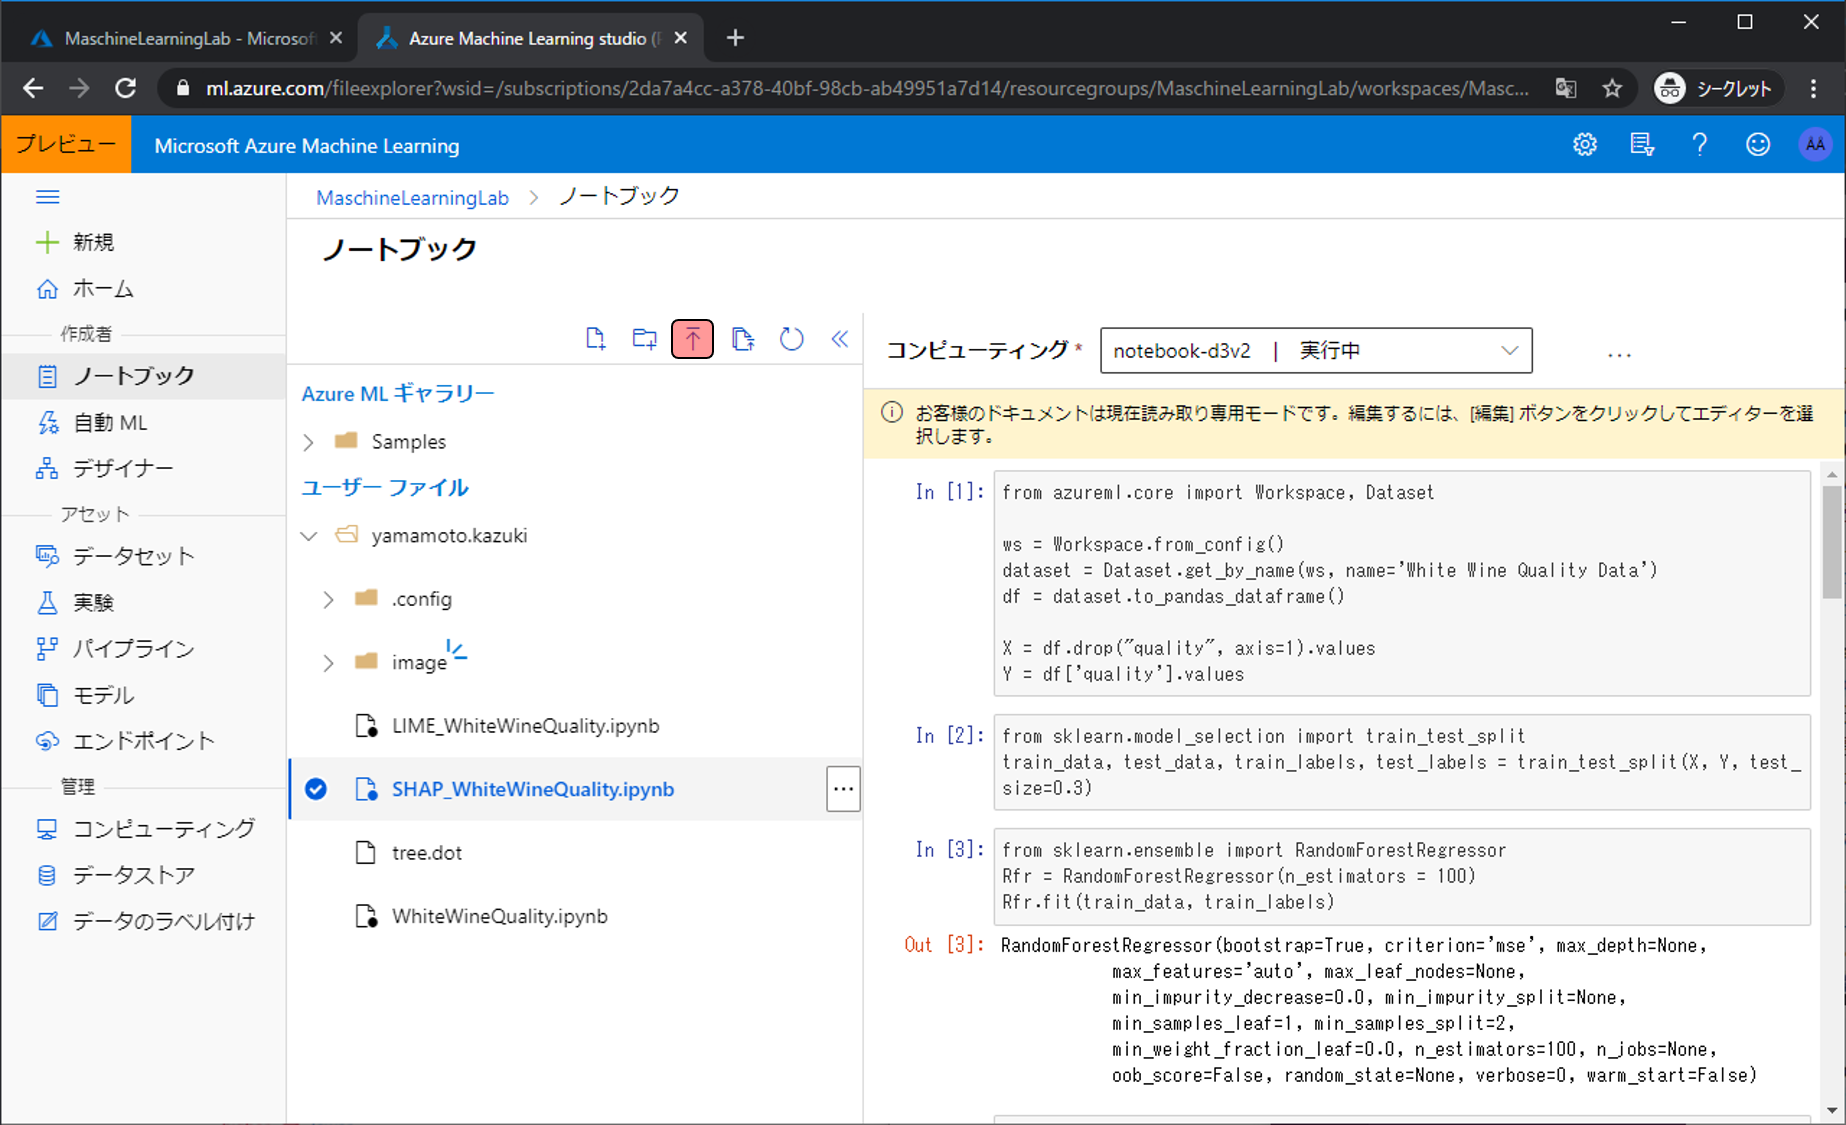1846x1125 pixels.
Task: Open 自動 ML in the sidebar
Action: click(x=110, y=423)
